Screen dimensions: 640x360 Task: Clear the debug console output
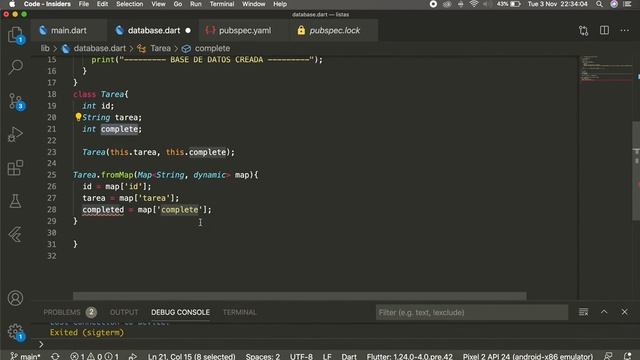(x=583, y=312)
